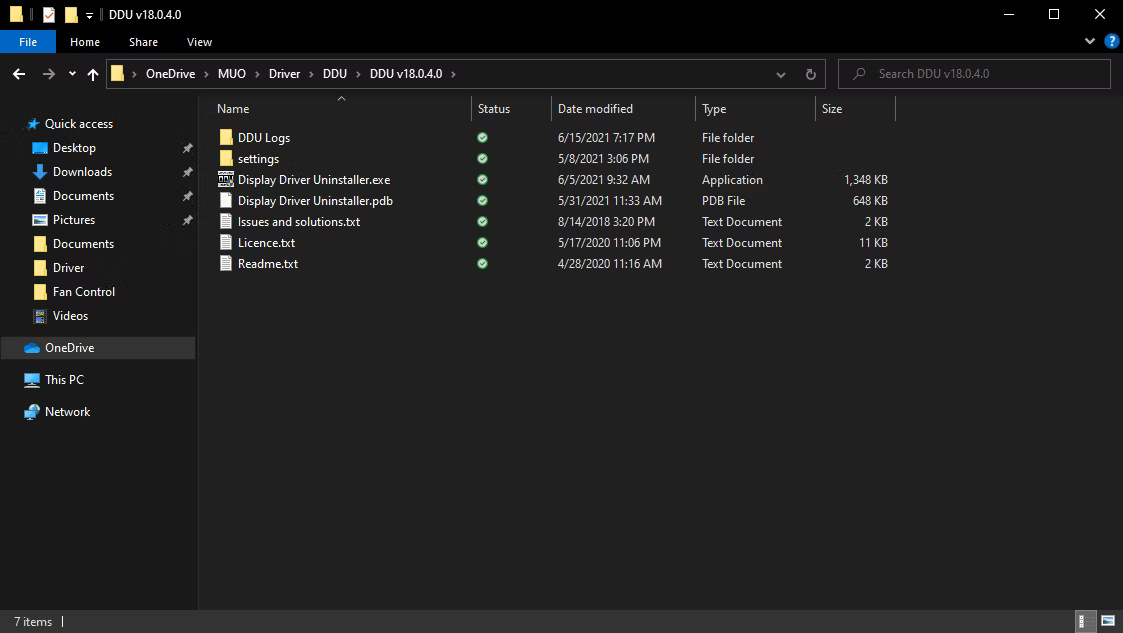This screenshot has height=633, width=1123.
Task: Open the address bar history dropdown
Action: click(781, 73)
